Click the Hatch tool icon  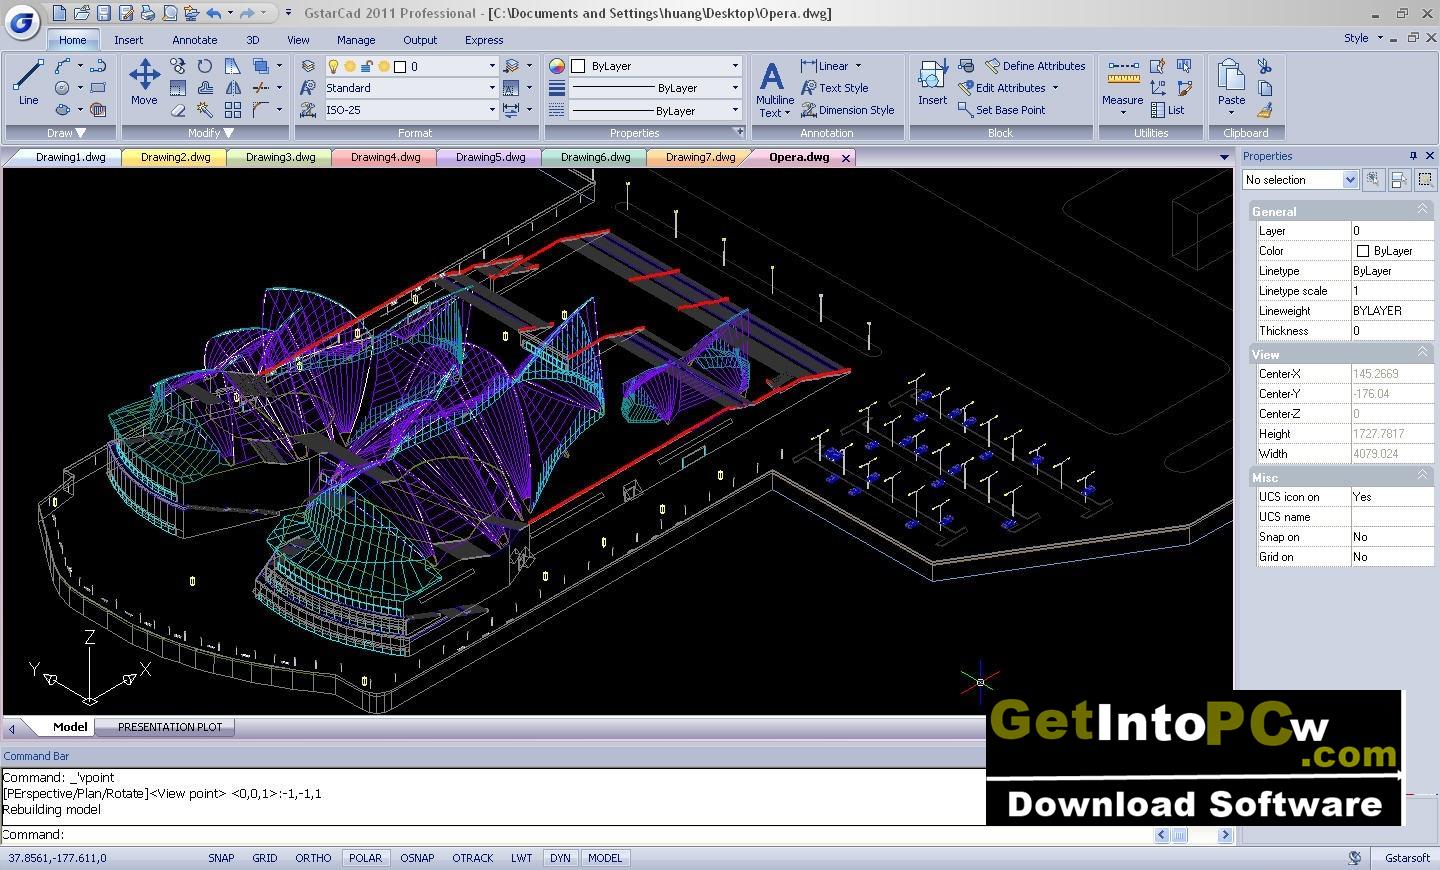98,110
